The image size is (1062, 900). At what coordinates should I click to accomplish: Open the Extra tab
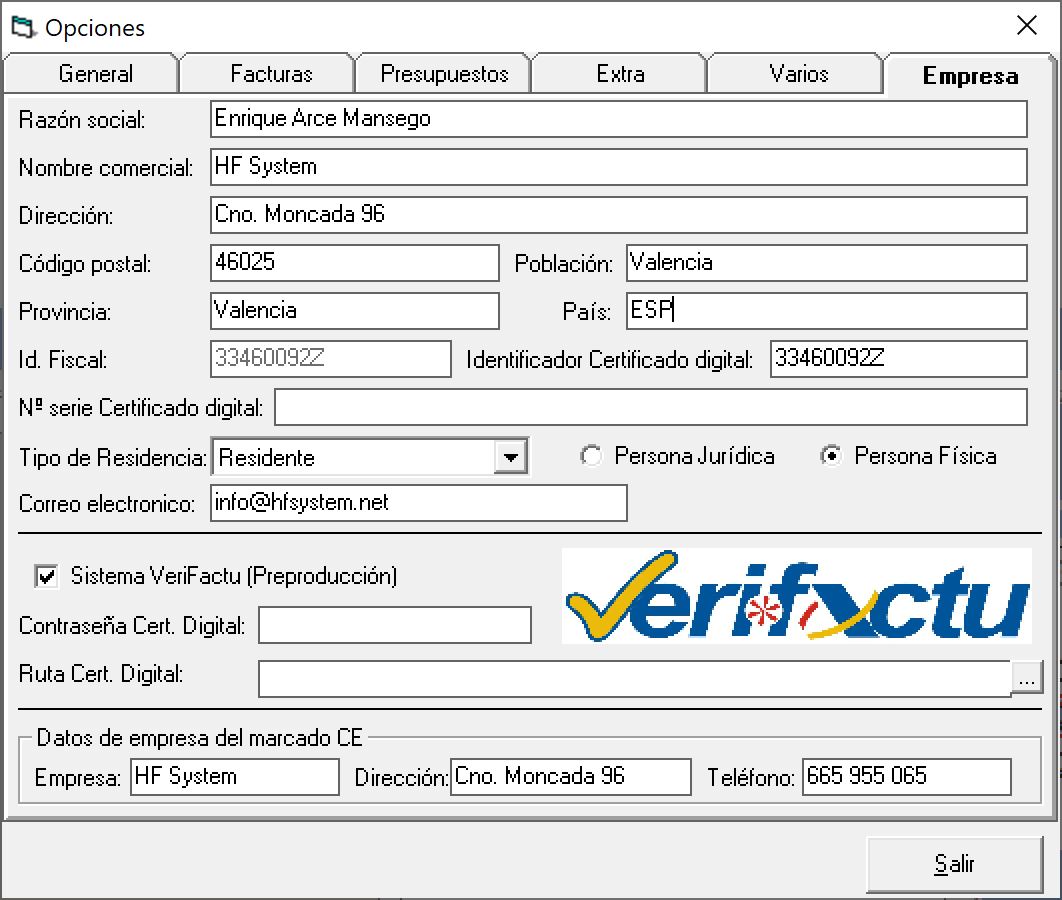tap(620, 74)
